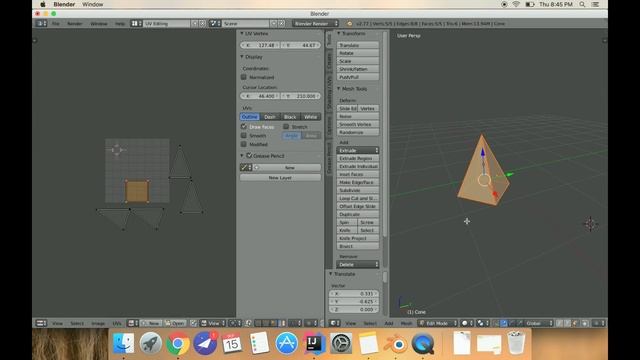The width and height of the screenshot is (640, 360).
Task: Click the Blender logo icon in the info header
Action: pos(349,24)
